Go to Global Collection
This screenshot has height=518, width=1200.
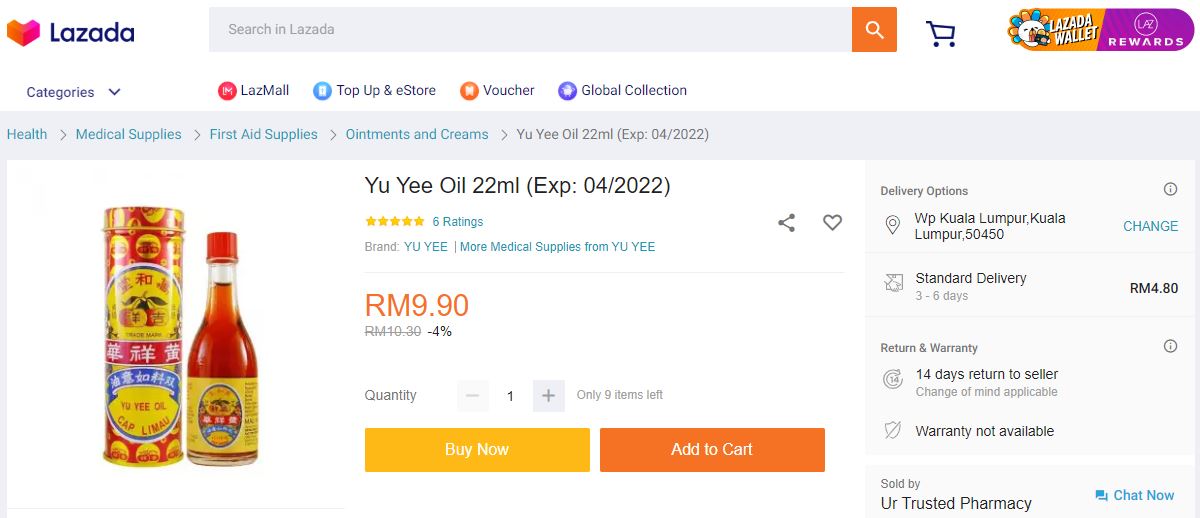click(x=623, y=91)
